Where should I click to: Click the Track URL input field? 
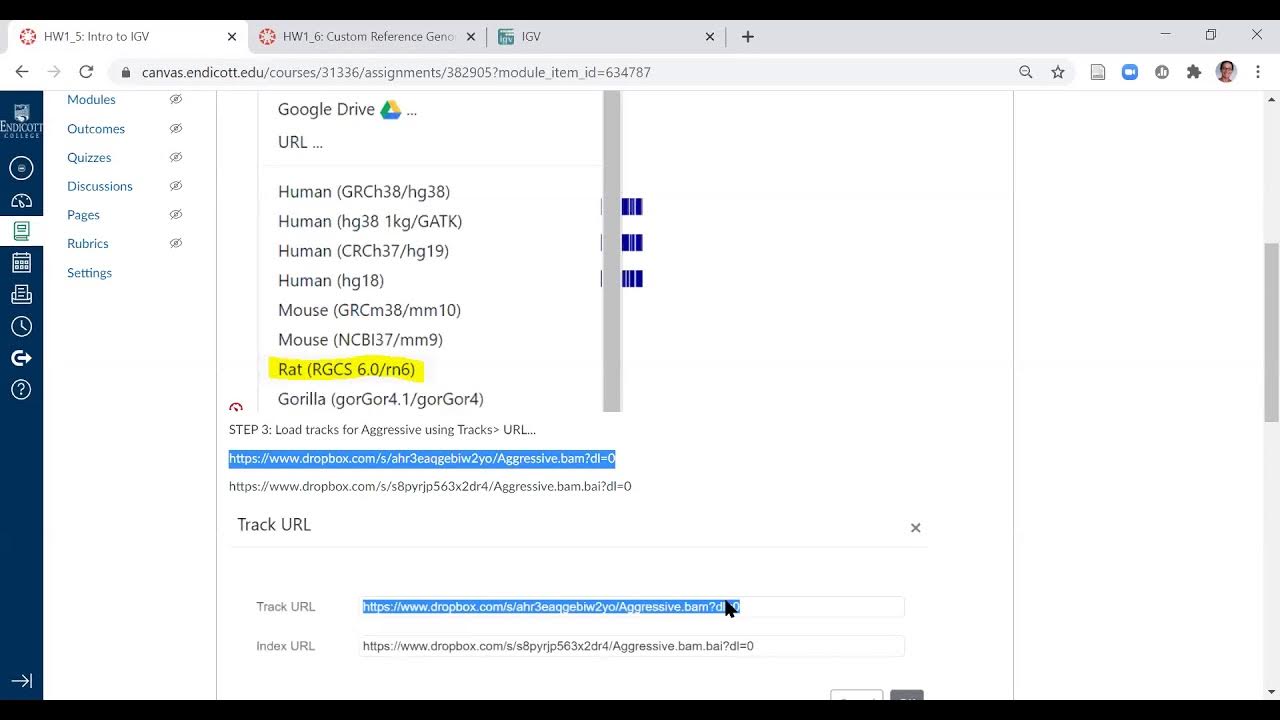632,607
